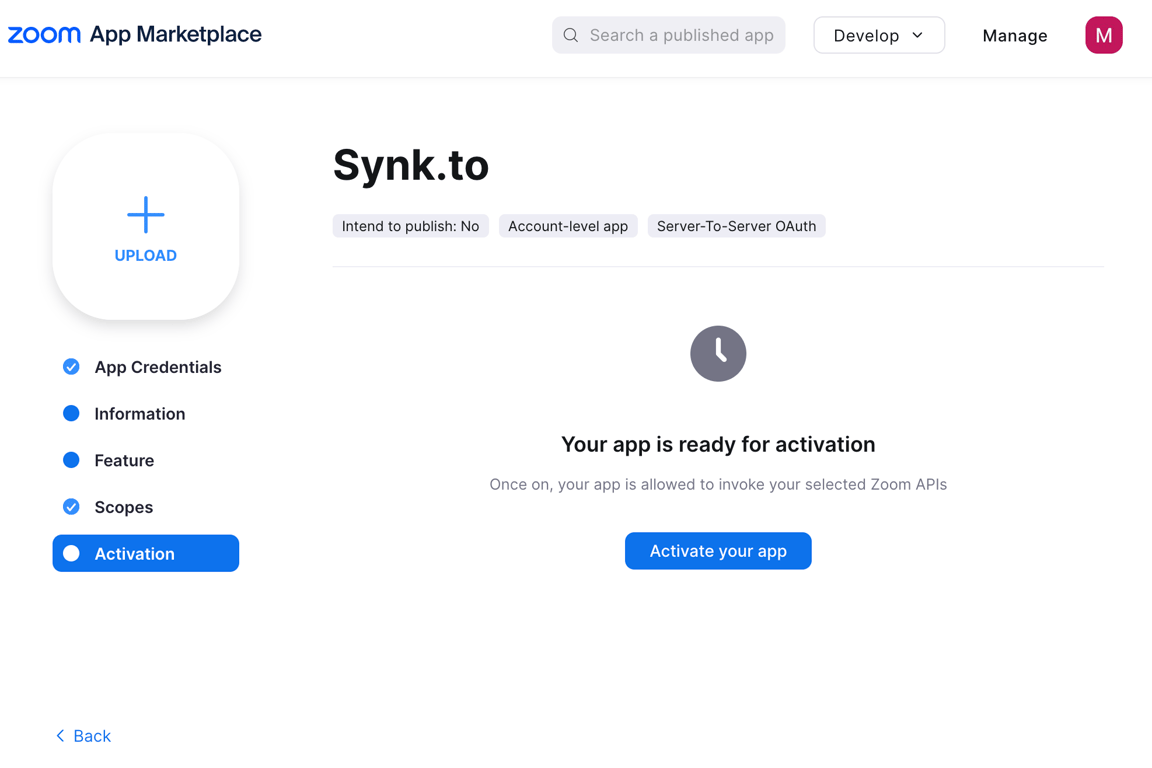
Task: Click the Scopes checkmark icon
Action: 71,507
